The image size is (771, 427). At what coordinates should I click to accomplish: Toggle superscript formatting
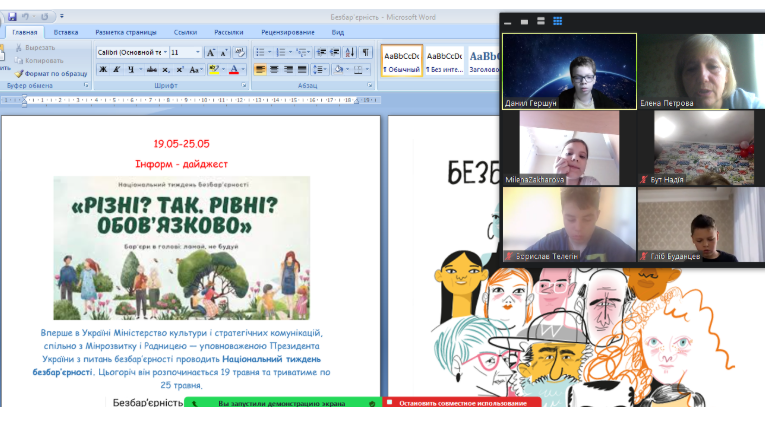pos(180,70)
